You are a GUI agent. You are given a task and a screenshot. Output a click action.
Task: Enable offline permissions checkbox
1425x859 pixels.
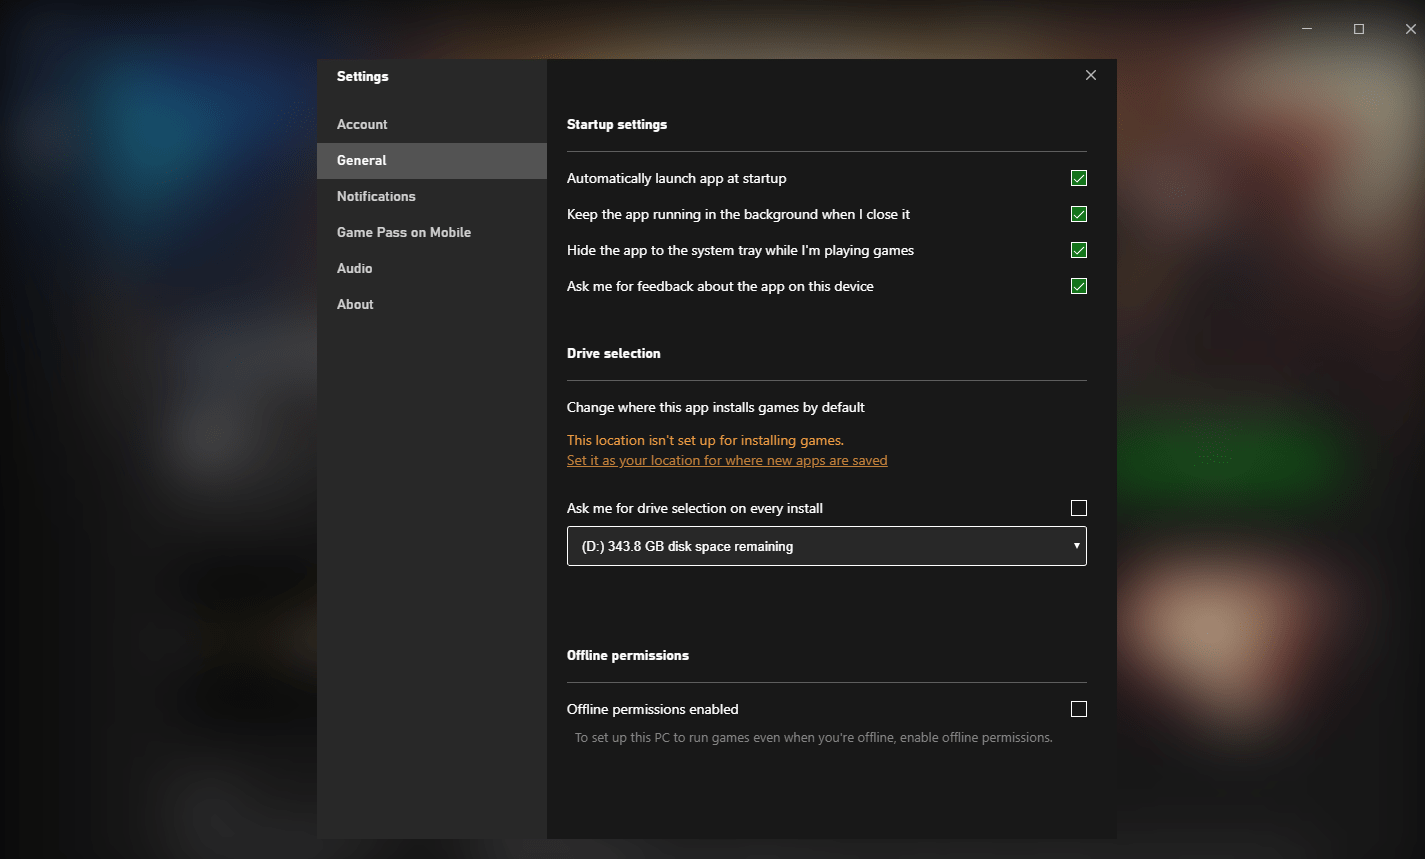[x=1078, y=709]
